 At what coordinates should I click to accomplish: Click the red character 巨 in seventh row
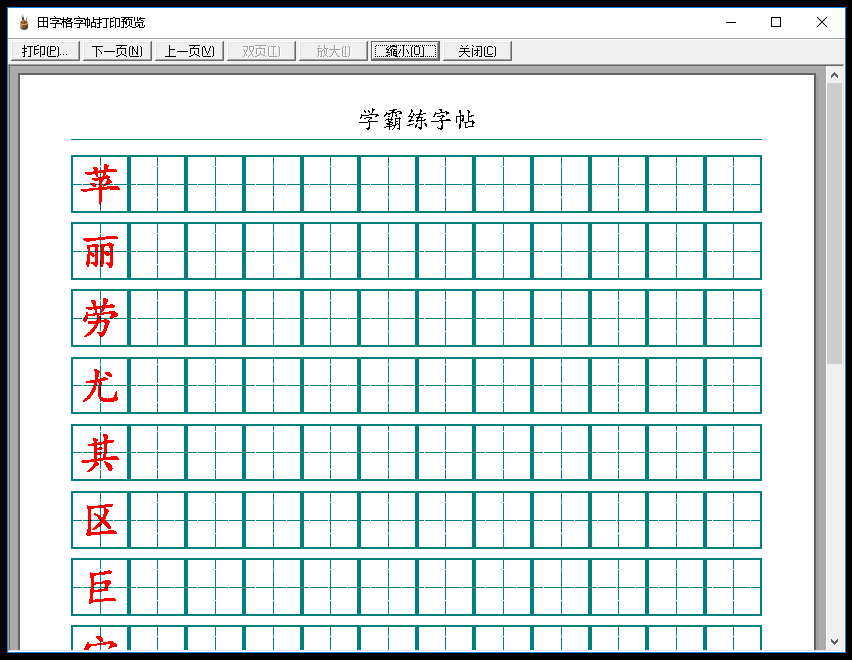click(102, 587)
